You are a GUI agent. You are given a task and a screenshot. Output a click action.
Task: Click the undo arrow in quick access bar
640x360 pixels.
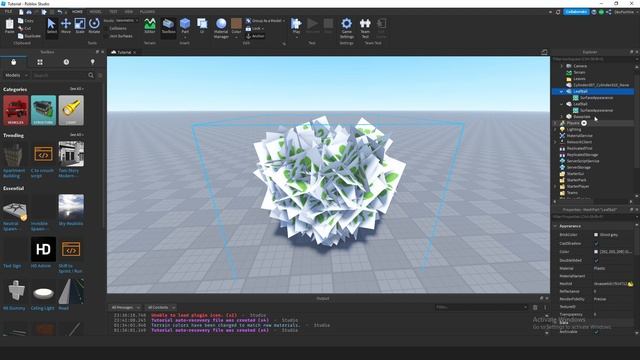pos(59,12)
